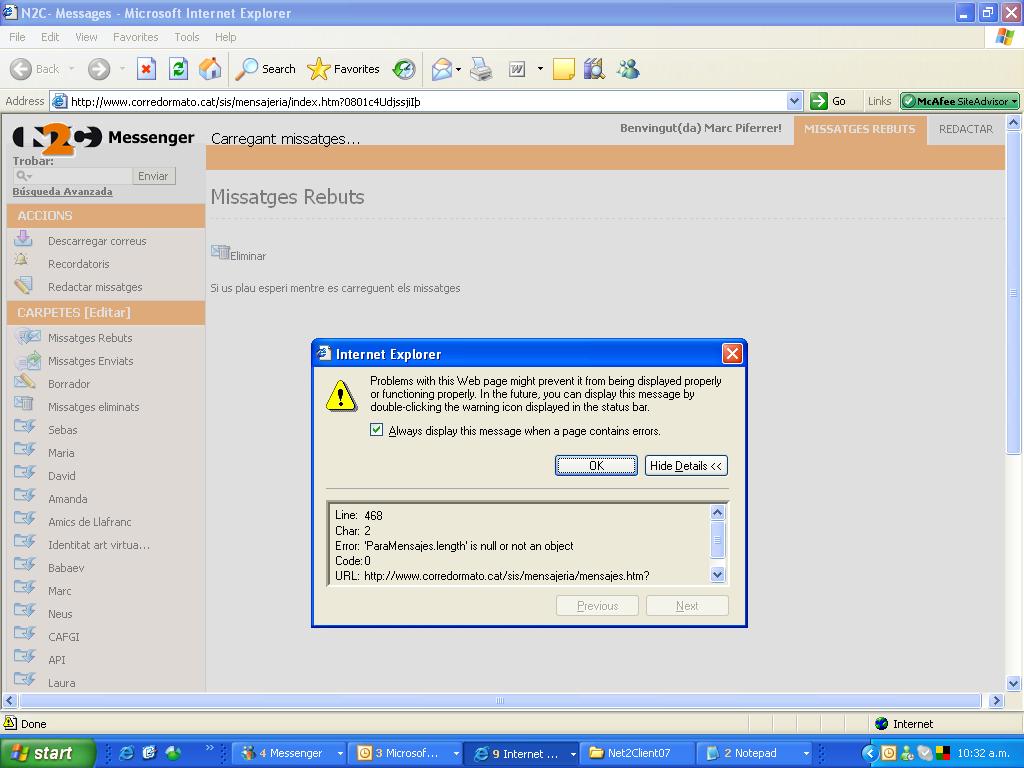The height and width of the screenshot is (768, 1024).
Task: Open the Tools menu
Action: pos(187,37)
